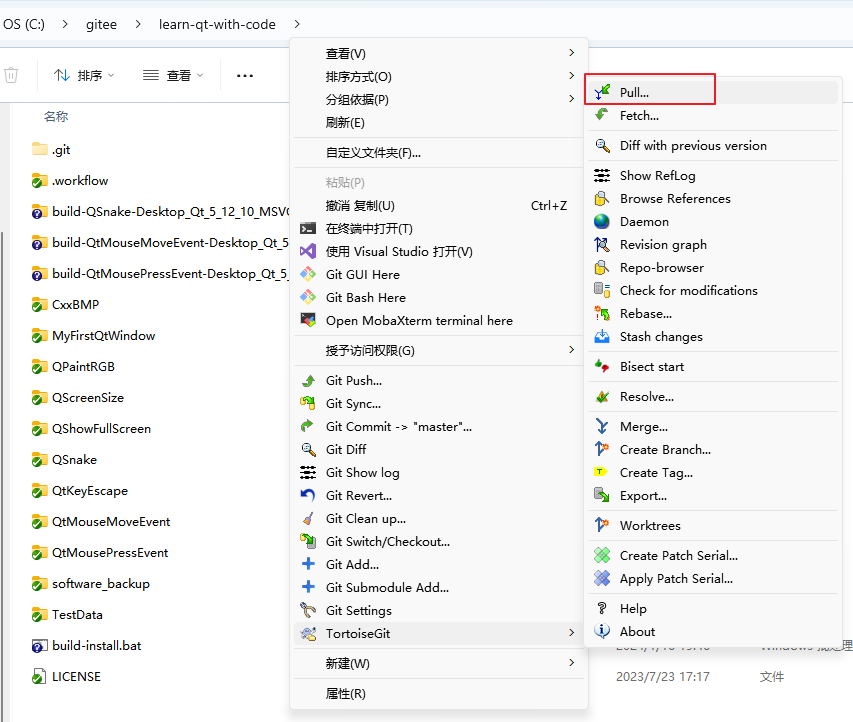Select the QSnake folder
Screen dimensions: 853x722
pos(64,459)
